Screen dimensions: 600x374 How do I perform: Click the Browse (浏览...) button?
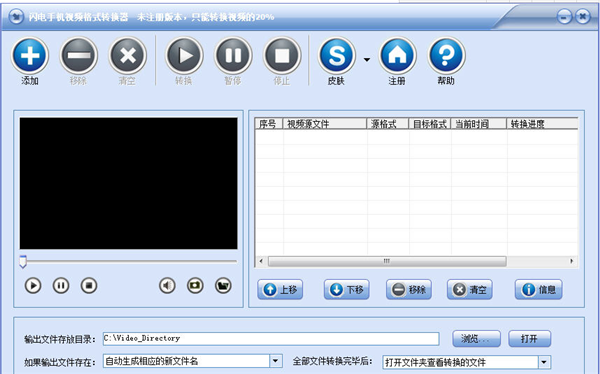pos(476,339)
